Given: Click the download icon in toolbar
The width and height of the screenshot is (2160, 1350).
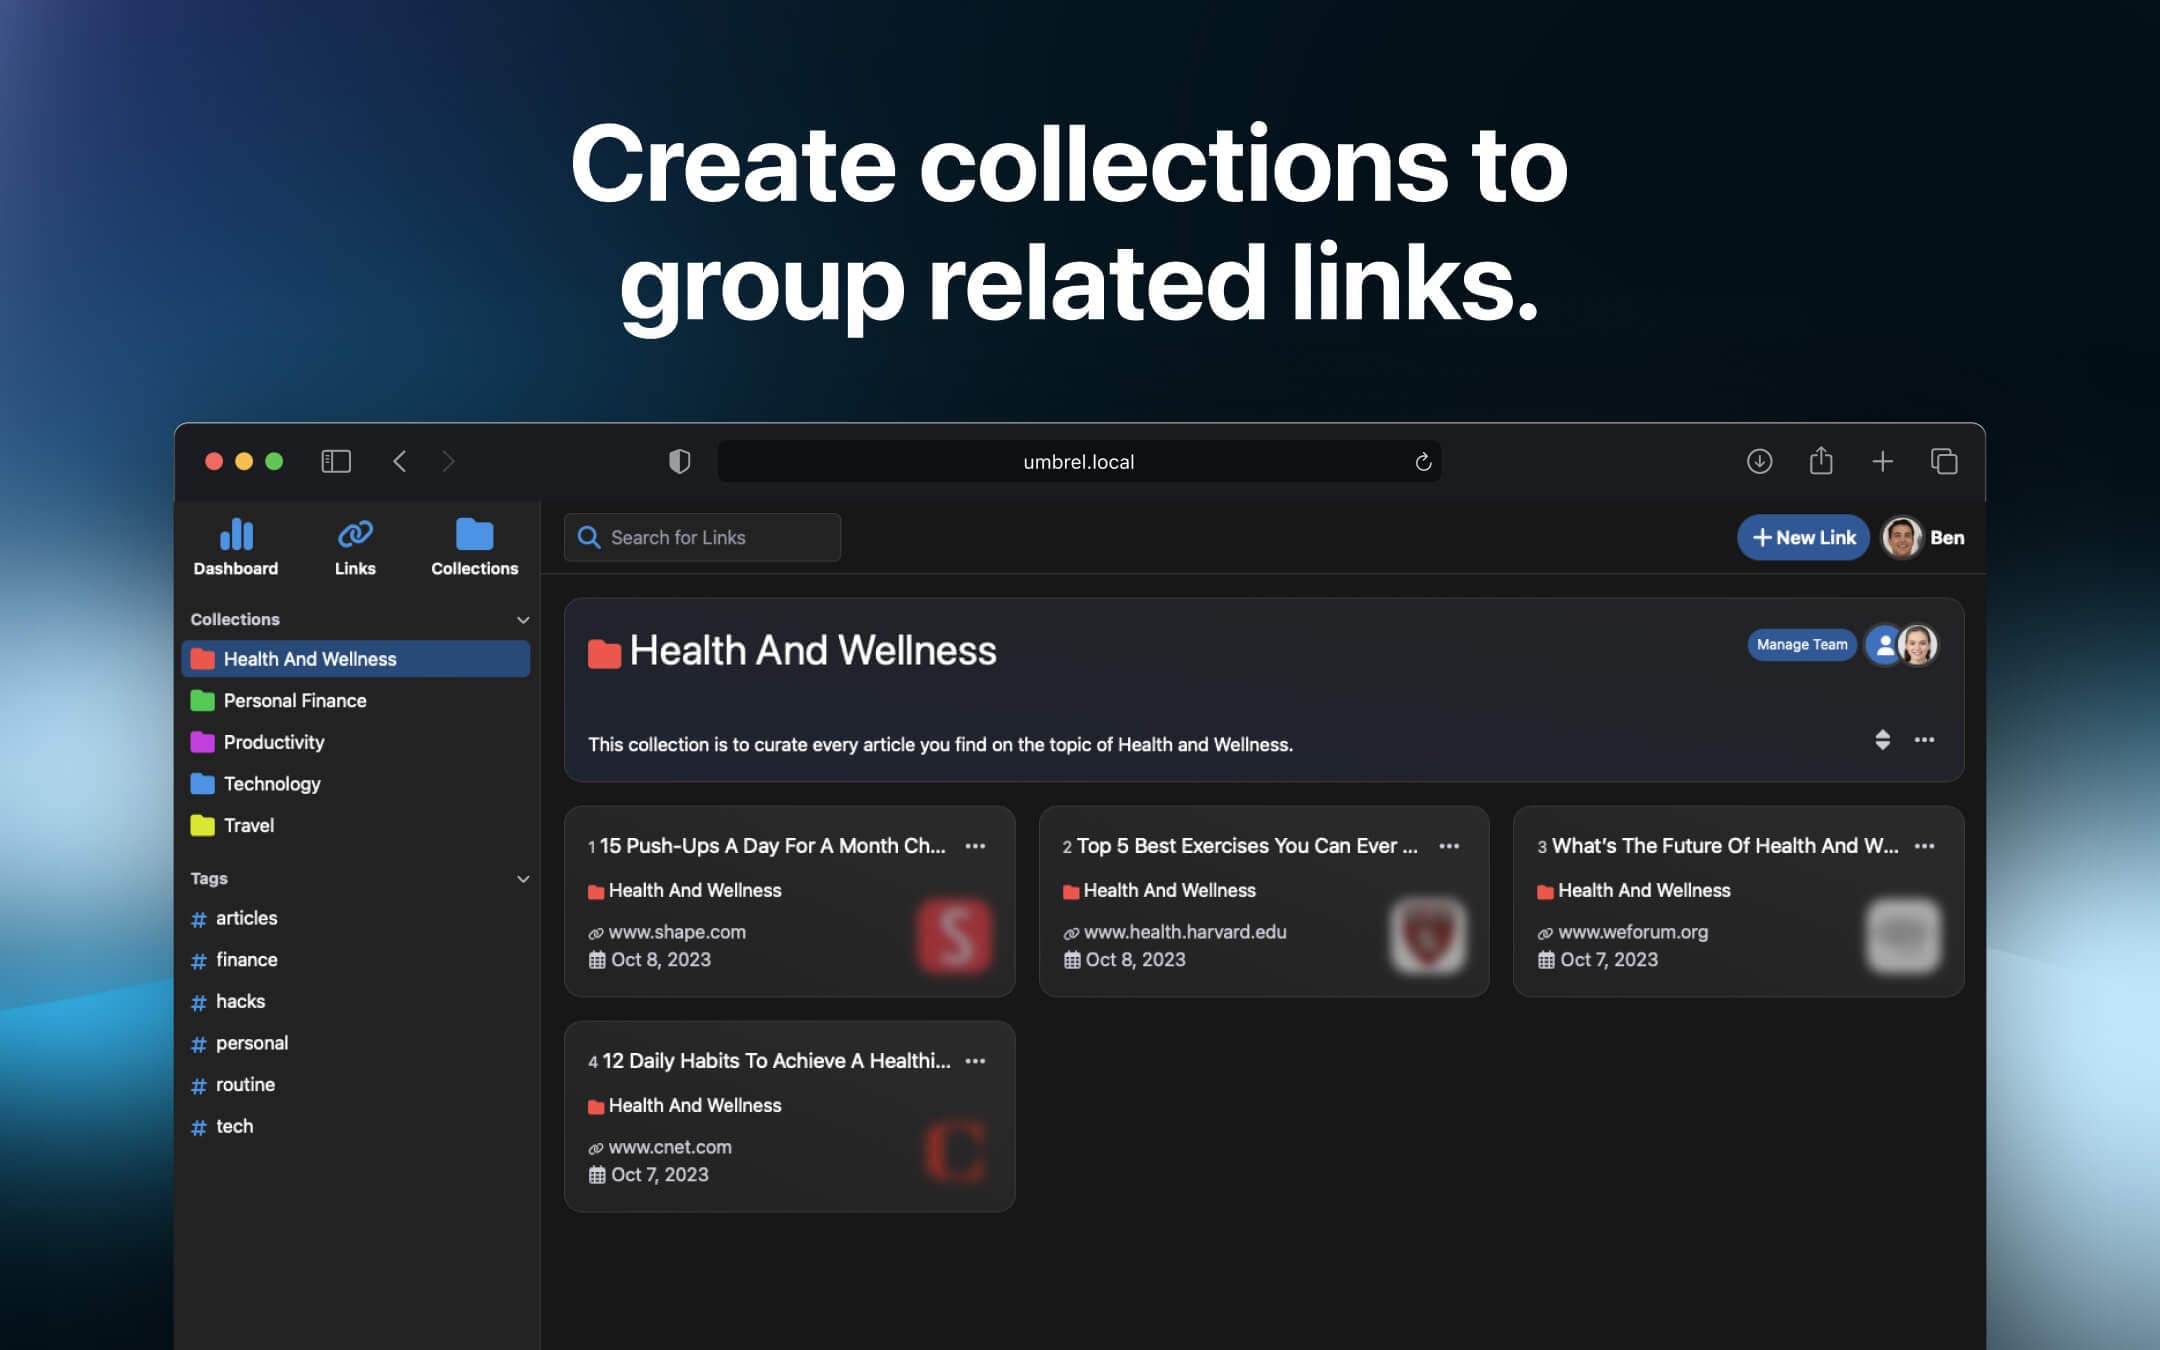Looking at the screenshot, I should click(1757, 462).
